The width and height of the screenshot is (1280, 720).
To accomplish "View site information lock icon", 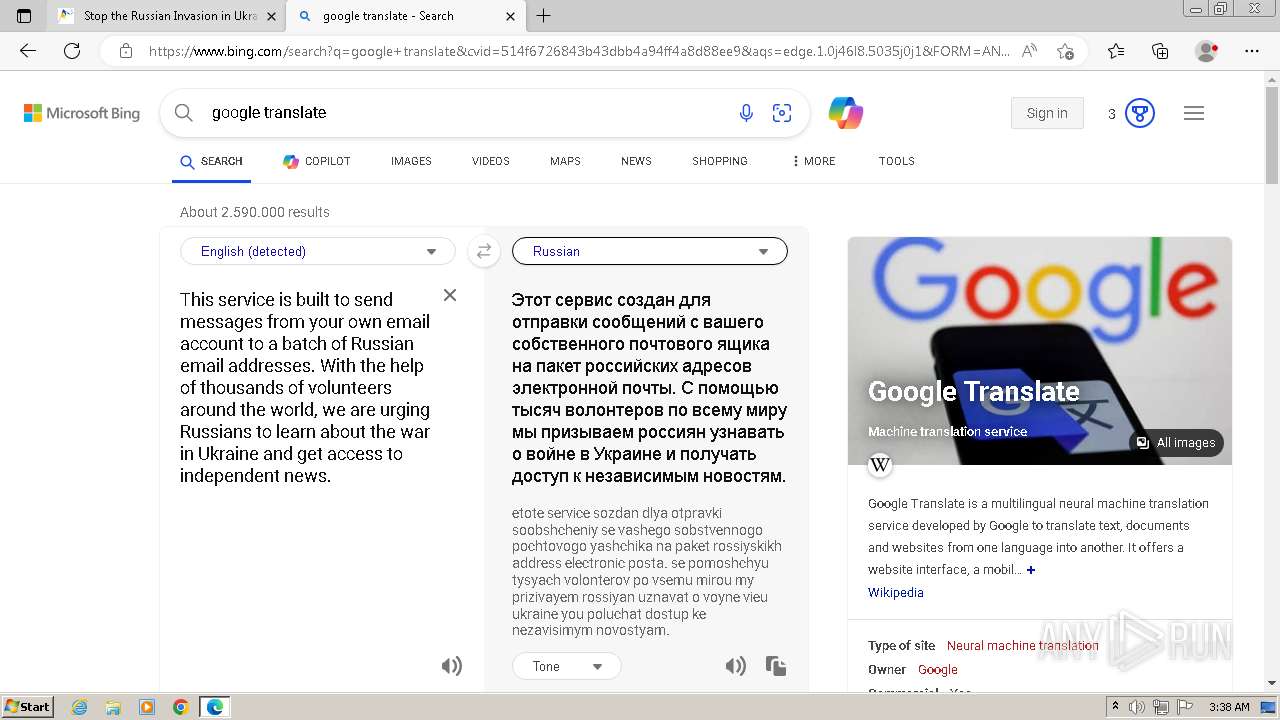I will coord(125,51).
